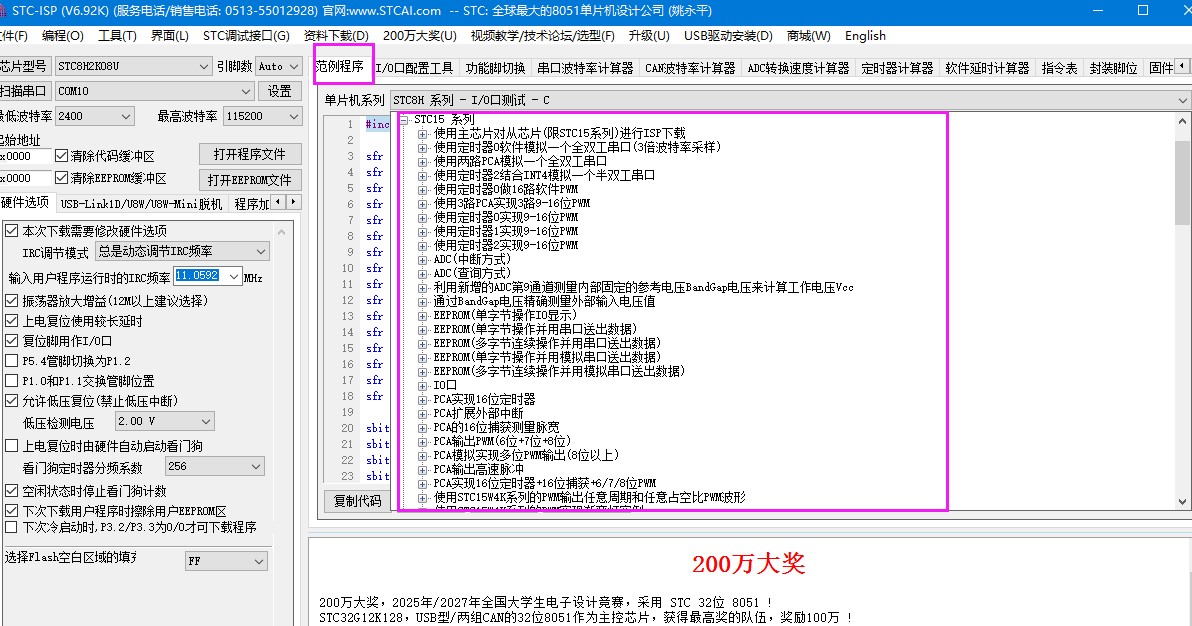Toggle 上电复位使用较长延时 checkbox
The image size is (1192, 626).
(x=11, y=321)
